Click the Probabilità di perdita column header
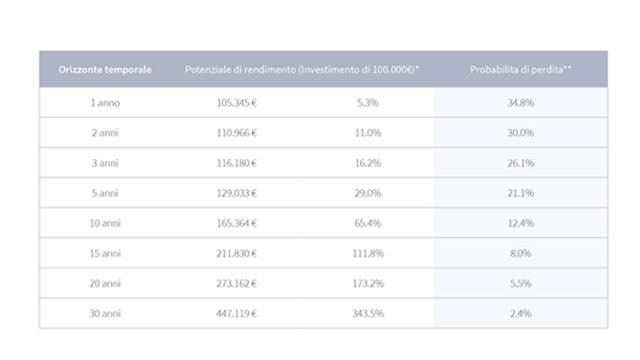This screenshot has width=640, height=360. point(520,69)
